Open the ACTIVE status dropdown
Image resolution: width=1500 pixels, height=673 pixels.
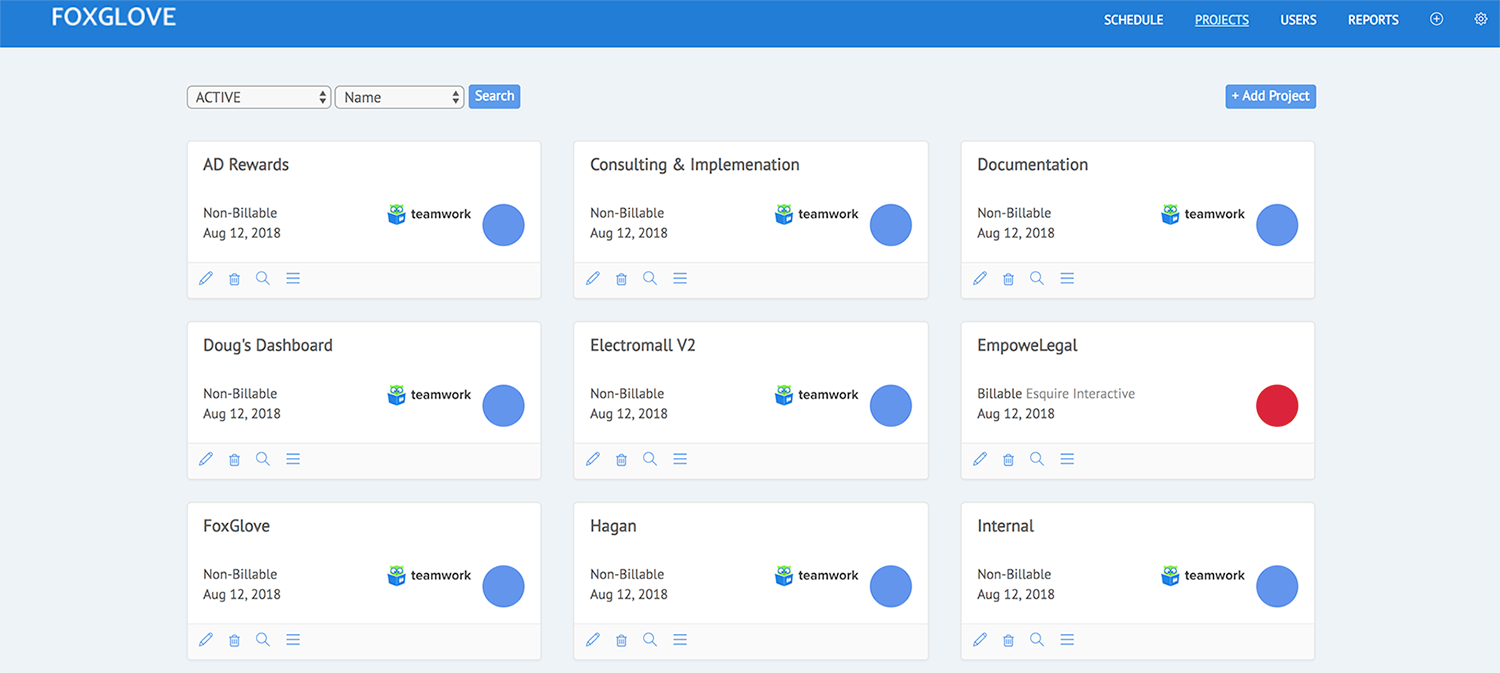[259, 97]
